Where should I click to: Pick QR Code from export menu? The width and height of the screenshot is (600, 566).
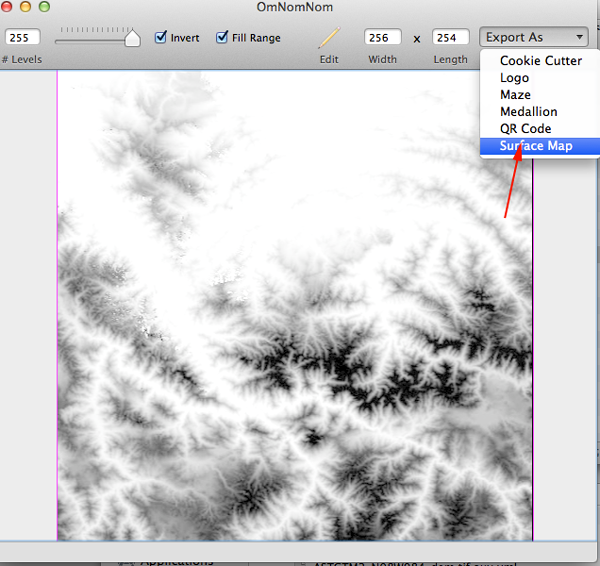coord(540,129)
